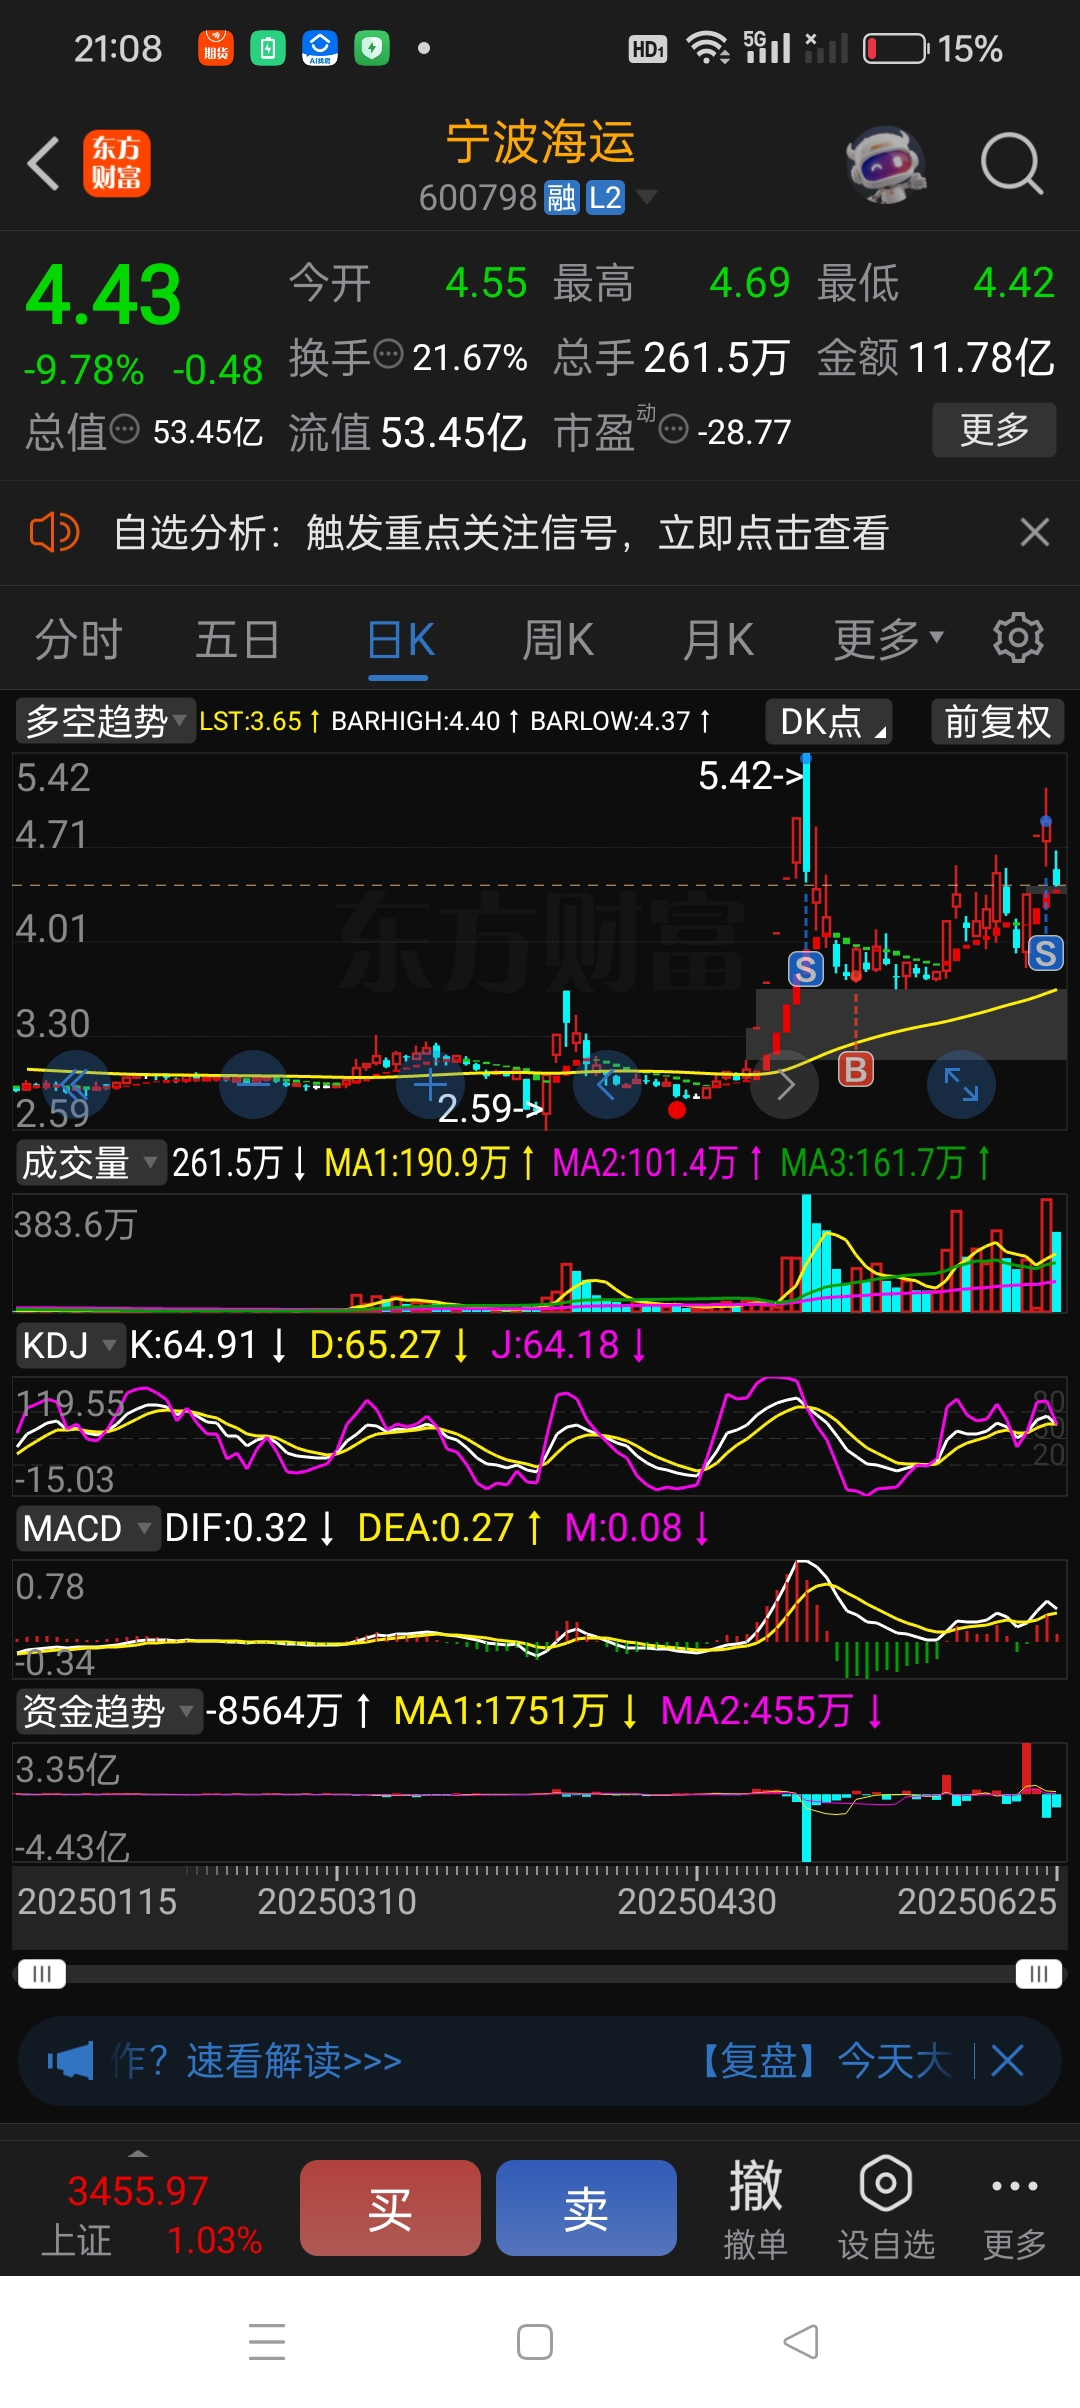Tap Android recent apps menu button
The image size is (1080, 2408).
point(267,2341)
